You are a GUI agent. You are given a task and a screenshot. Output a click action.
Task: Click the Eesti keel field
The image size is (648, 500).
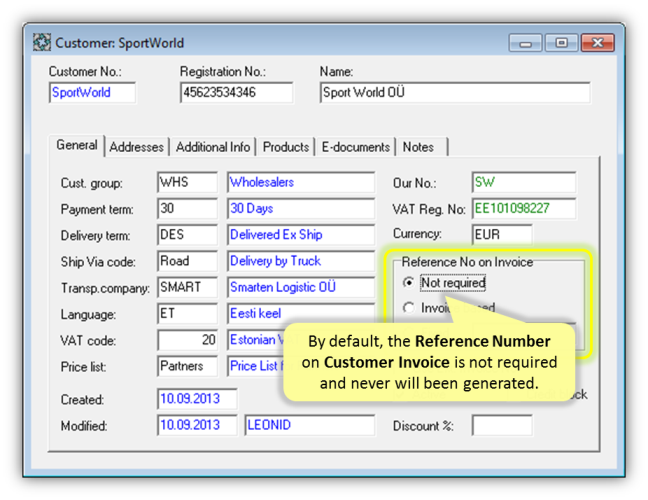coord(301,314)
